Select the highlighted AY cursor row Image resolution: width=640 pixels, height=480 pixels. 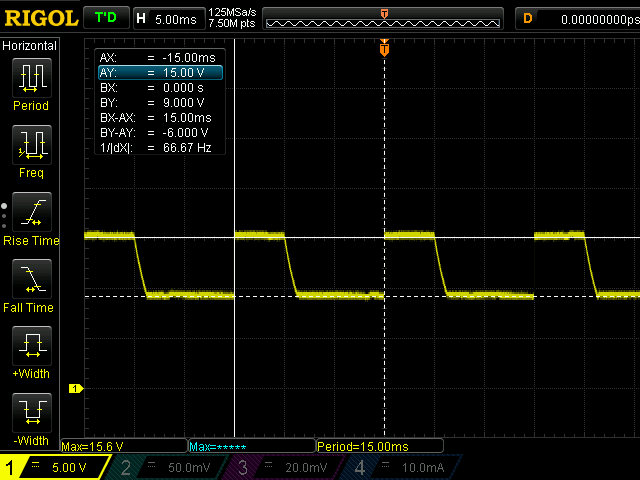[x=160, y=73]
